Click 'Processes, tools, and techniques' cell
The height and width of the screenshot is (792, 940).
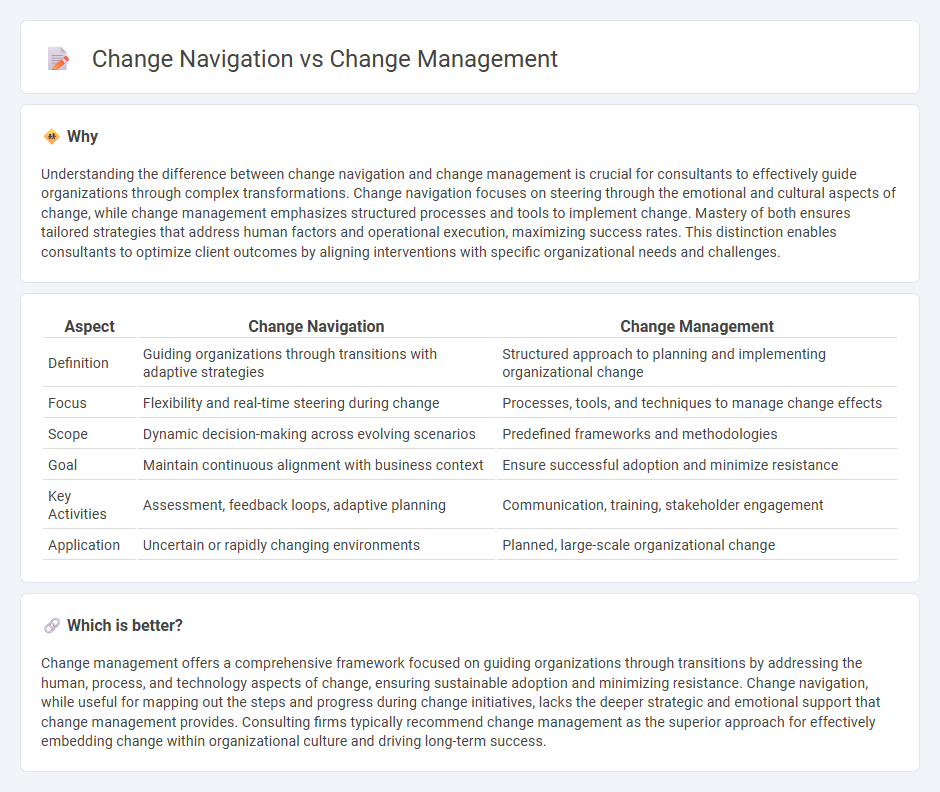click(x=697, y=403)
